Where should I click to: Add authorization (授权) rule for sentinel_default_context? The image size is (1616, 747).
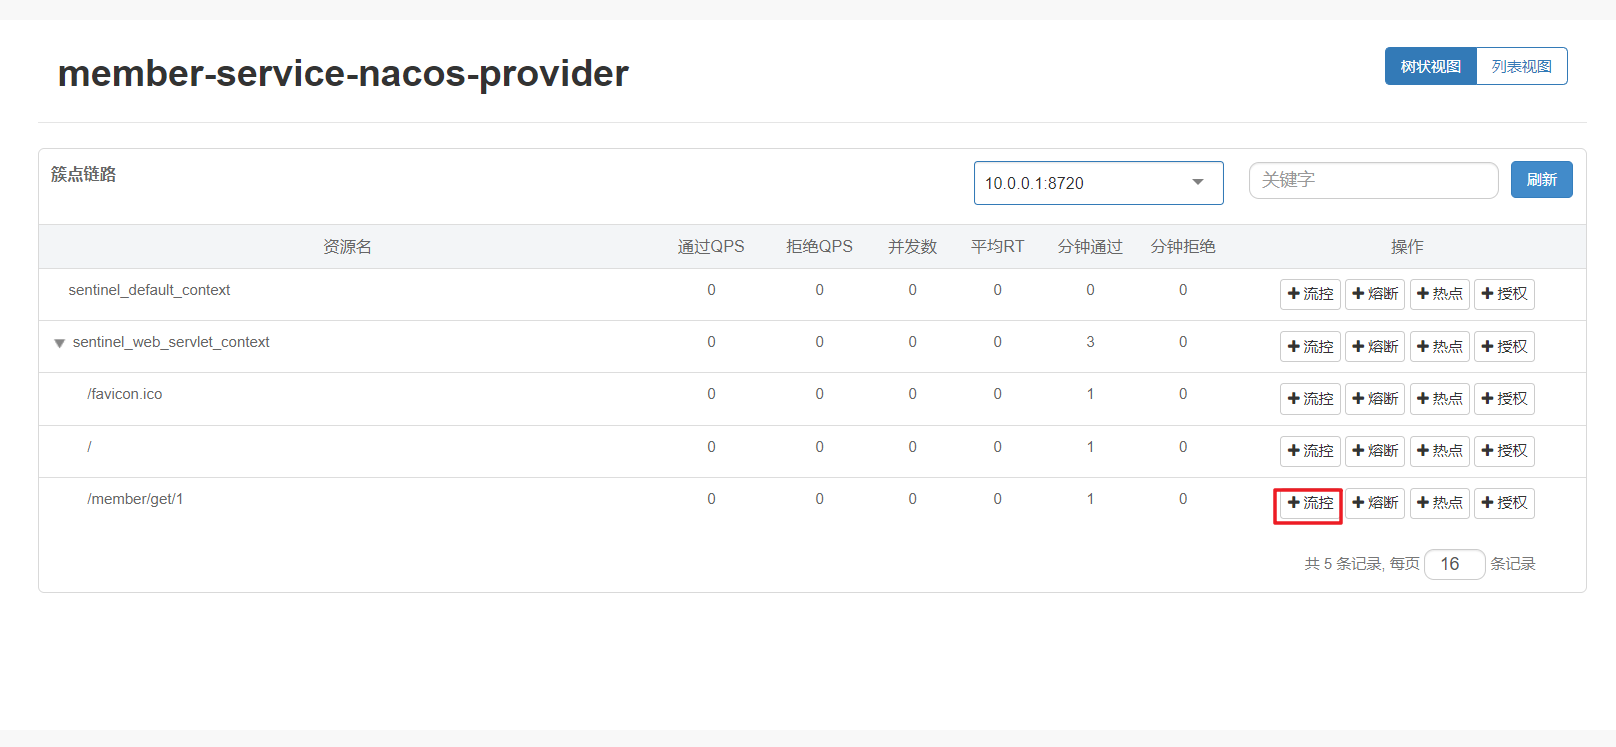1504,294
